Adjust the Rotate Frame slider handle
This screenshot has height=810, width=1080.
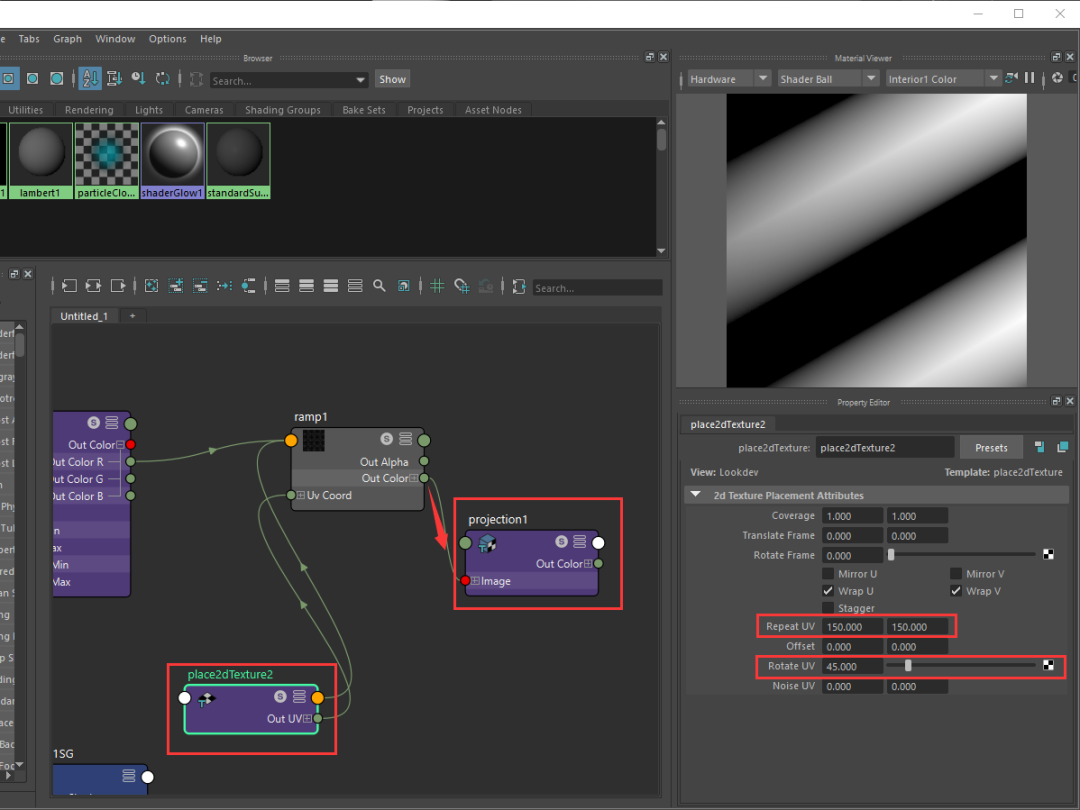coord(891,554)
